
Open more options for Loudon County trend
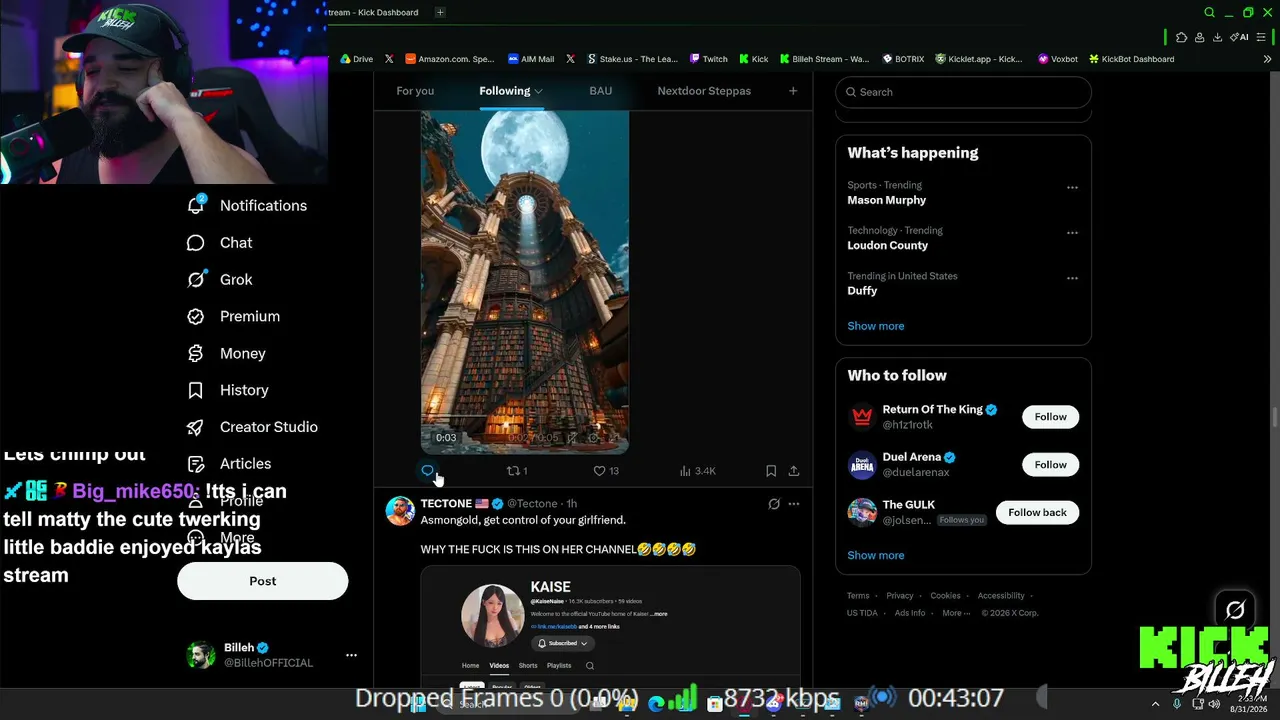click(x=1072, y=233)
